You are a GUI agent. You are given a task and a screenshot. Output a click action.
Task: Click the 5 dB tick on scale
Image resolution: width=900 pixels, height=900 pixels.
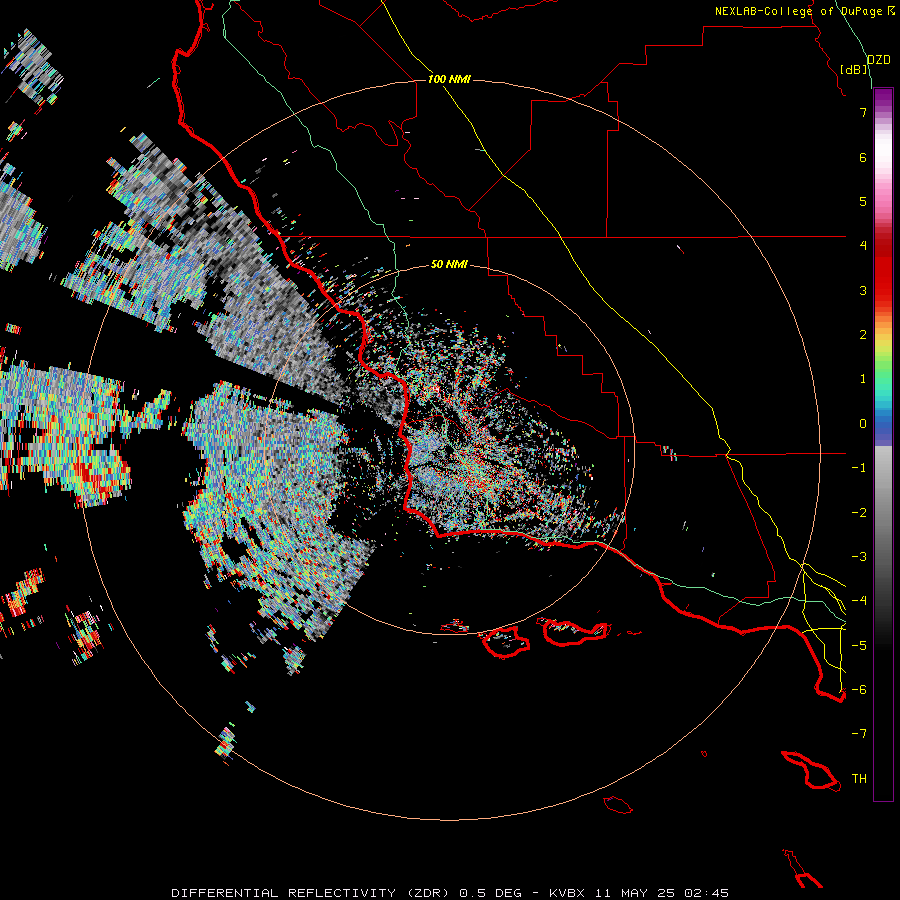click(x=863, y=201)
